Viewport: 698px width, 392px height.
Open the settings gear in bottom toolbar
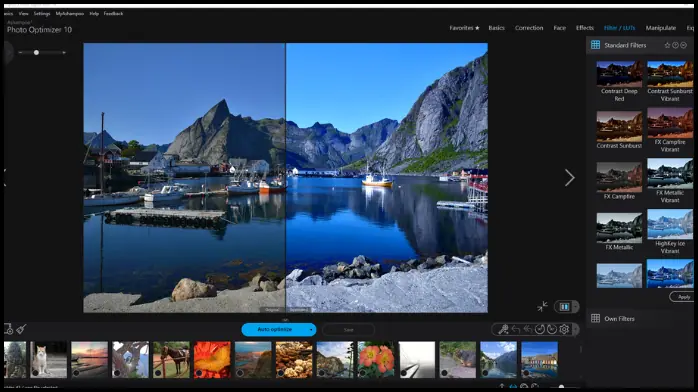click(564, 329)
